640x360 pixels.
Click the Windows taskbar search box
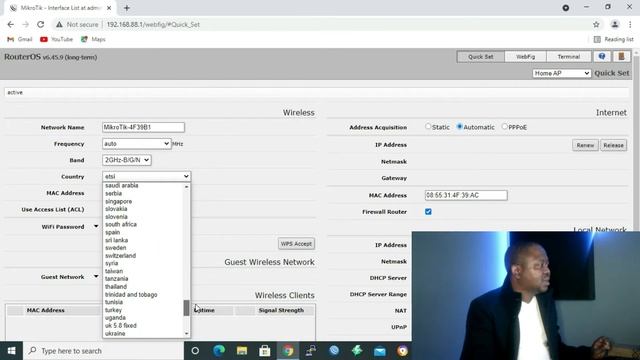[x=104, y=351]
